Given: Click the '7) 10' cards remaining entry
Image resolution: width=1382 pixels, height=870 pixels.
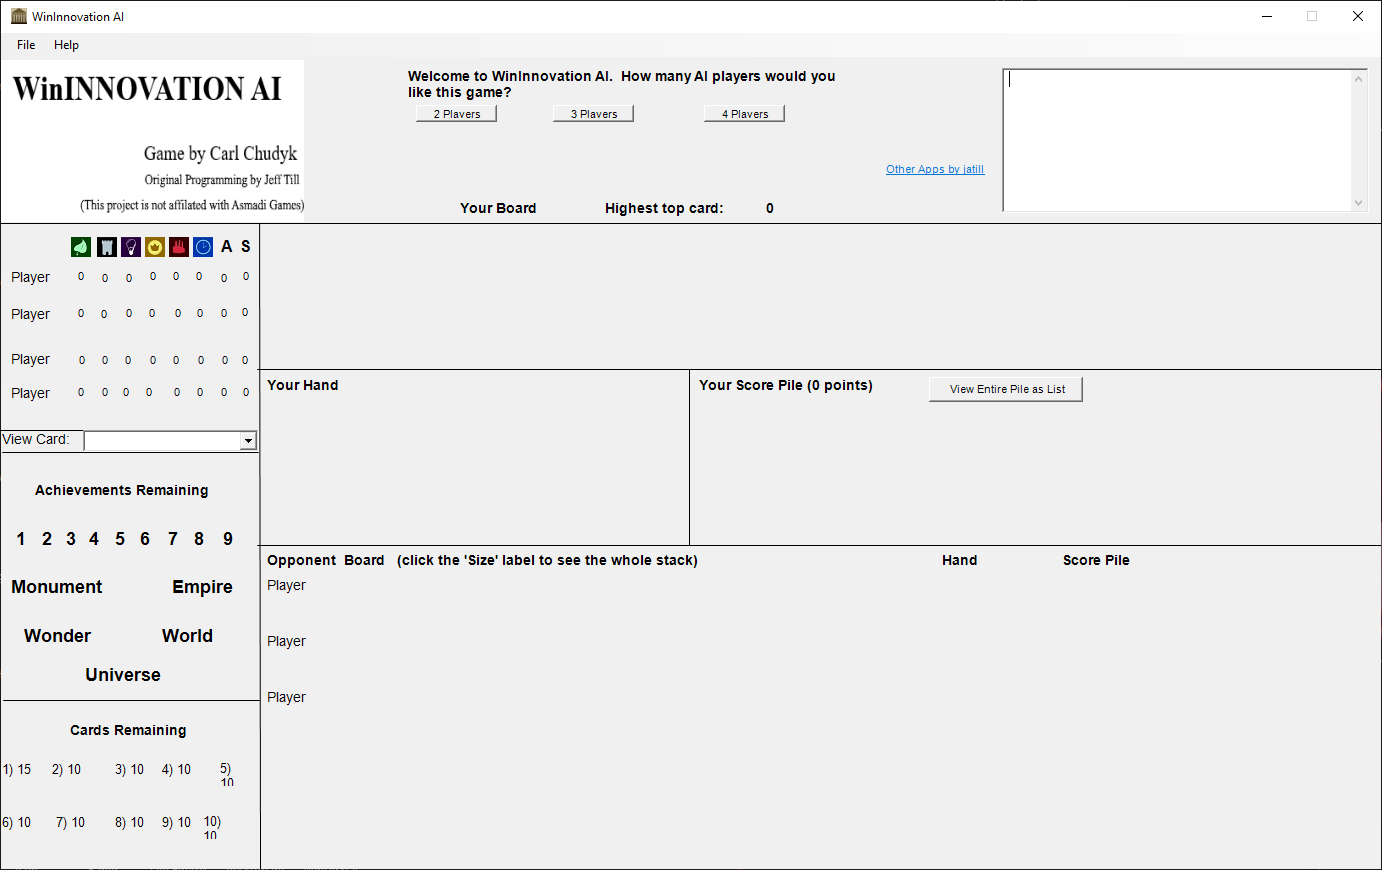Looking at the screenshot, I should click(x=71, y=823).
